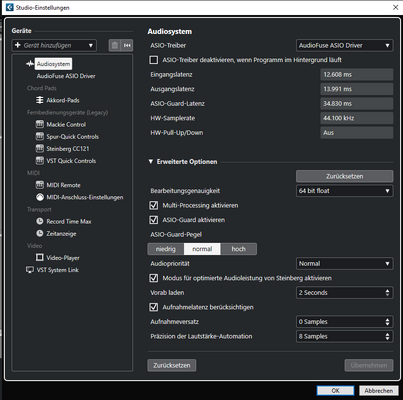Select the Akkord-Pads icon entry

pyautogui.click(x=40, y=100)
